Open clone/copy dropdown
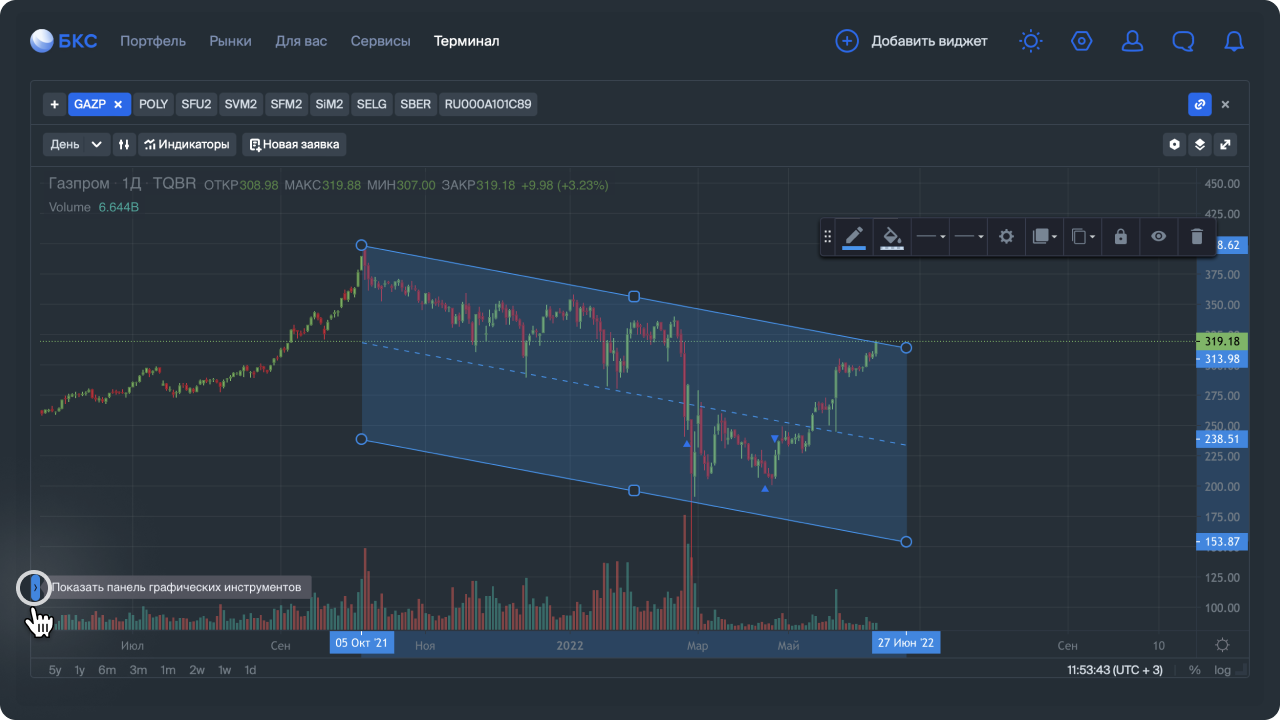Image resolution: width=1280 pixels, height=720 pixels. click(1083, 237)
